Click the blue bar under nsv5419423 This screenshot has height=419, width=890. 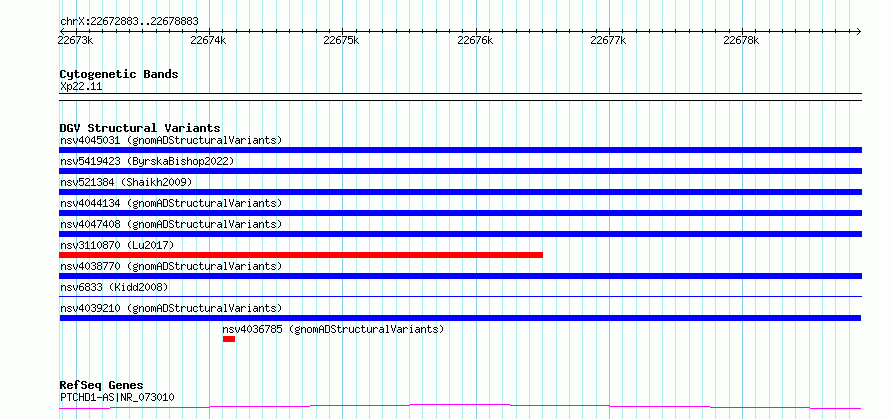coord(460,171)
